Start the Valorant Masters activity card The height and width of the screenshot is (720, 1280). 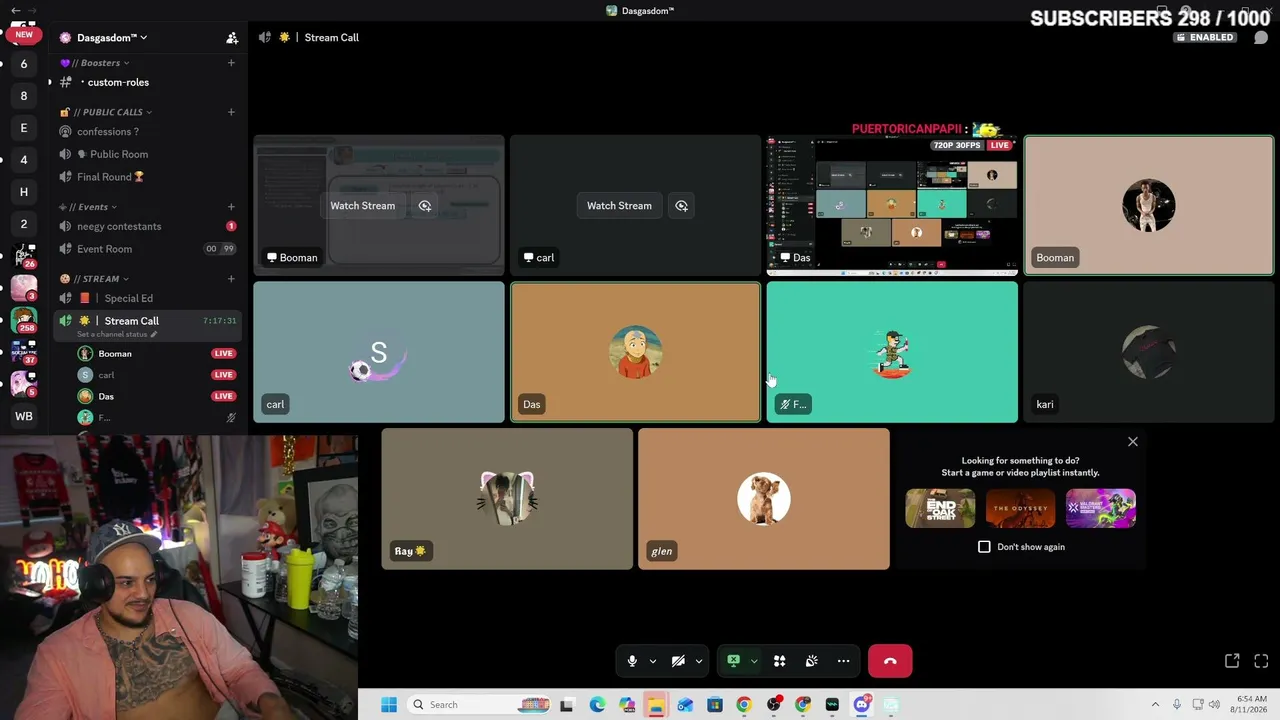pyautogui.click(x=1101, y=508)
